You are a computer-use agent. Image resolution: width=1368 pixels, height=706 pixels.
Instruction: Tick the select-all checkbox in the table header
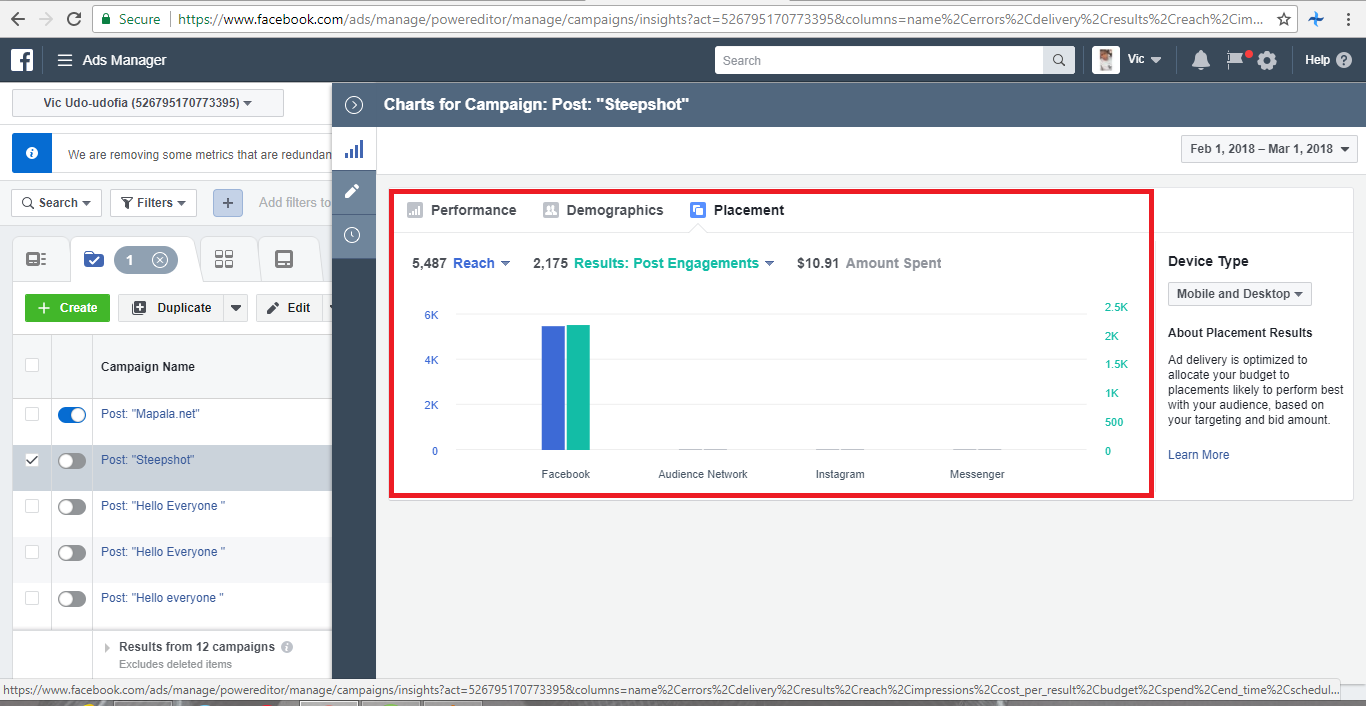pos(32,365)
